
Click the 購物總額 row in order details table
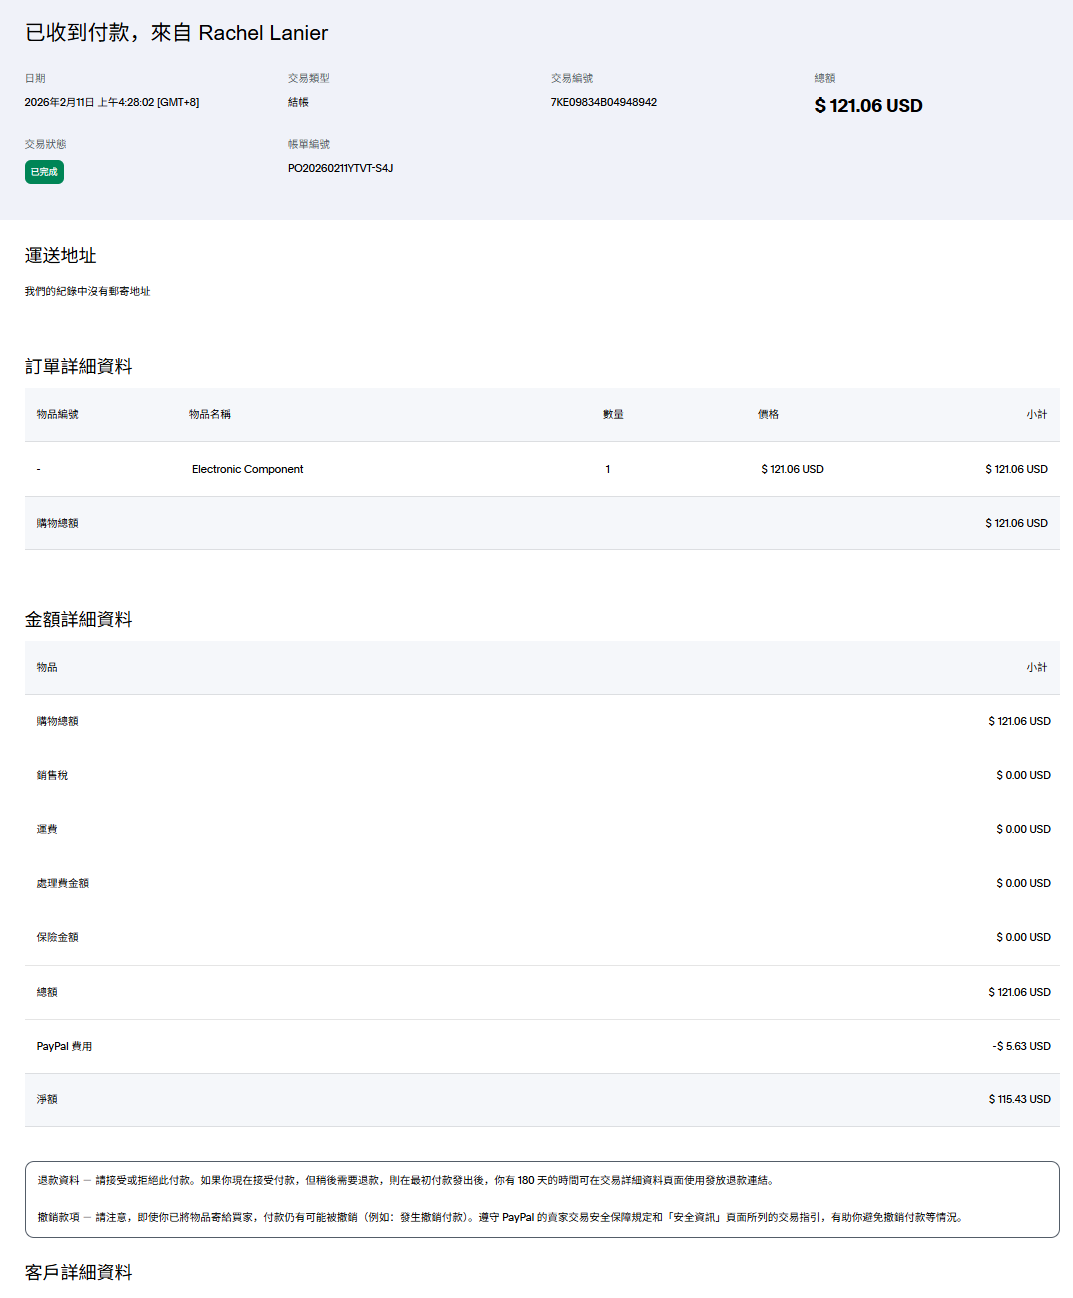(x=57, y=523)
